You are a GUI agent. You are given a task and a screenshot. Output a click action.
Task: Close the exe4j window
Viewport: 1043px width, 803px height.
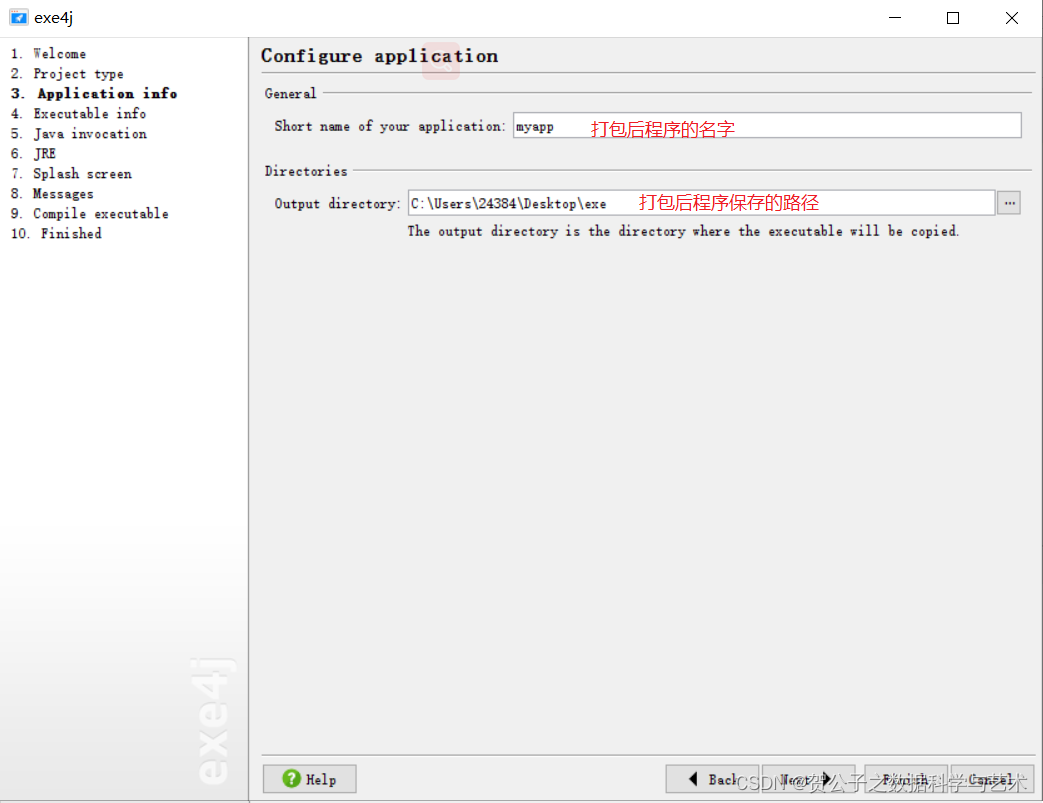pyautogui.click(x=1012, y=18)
